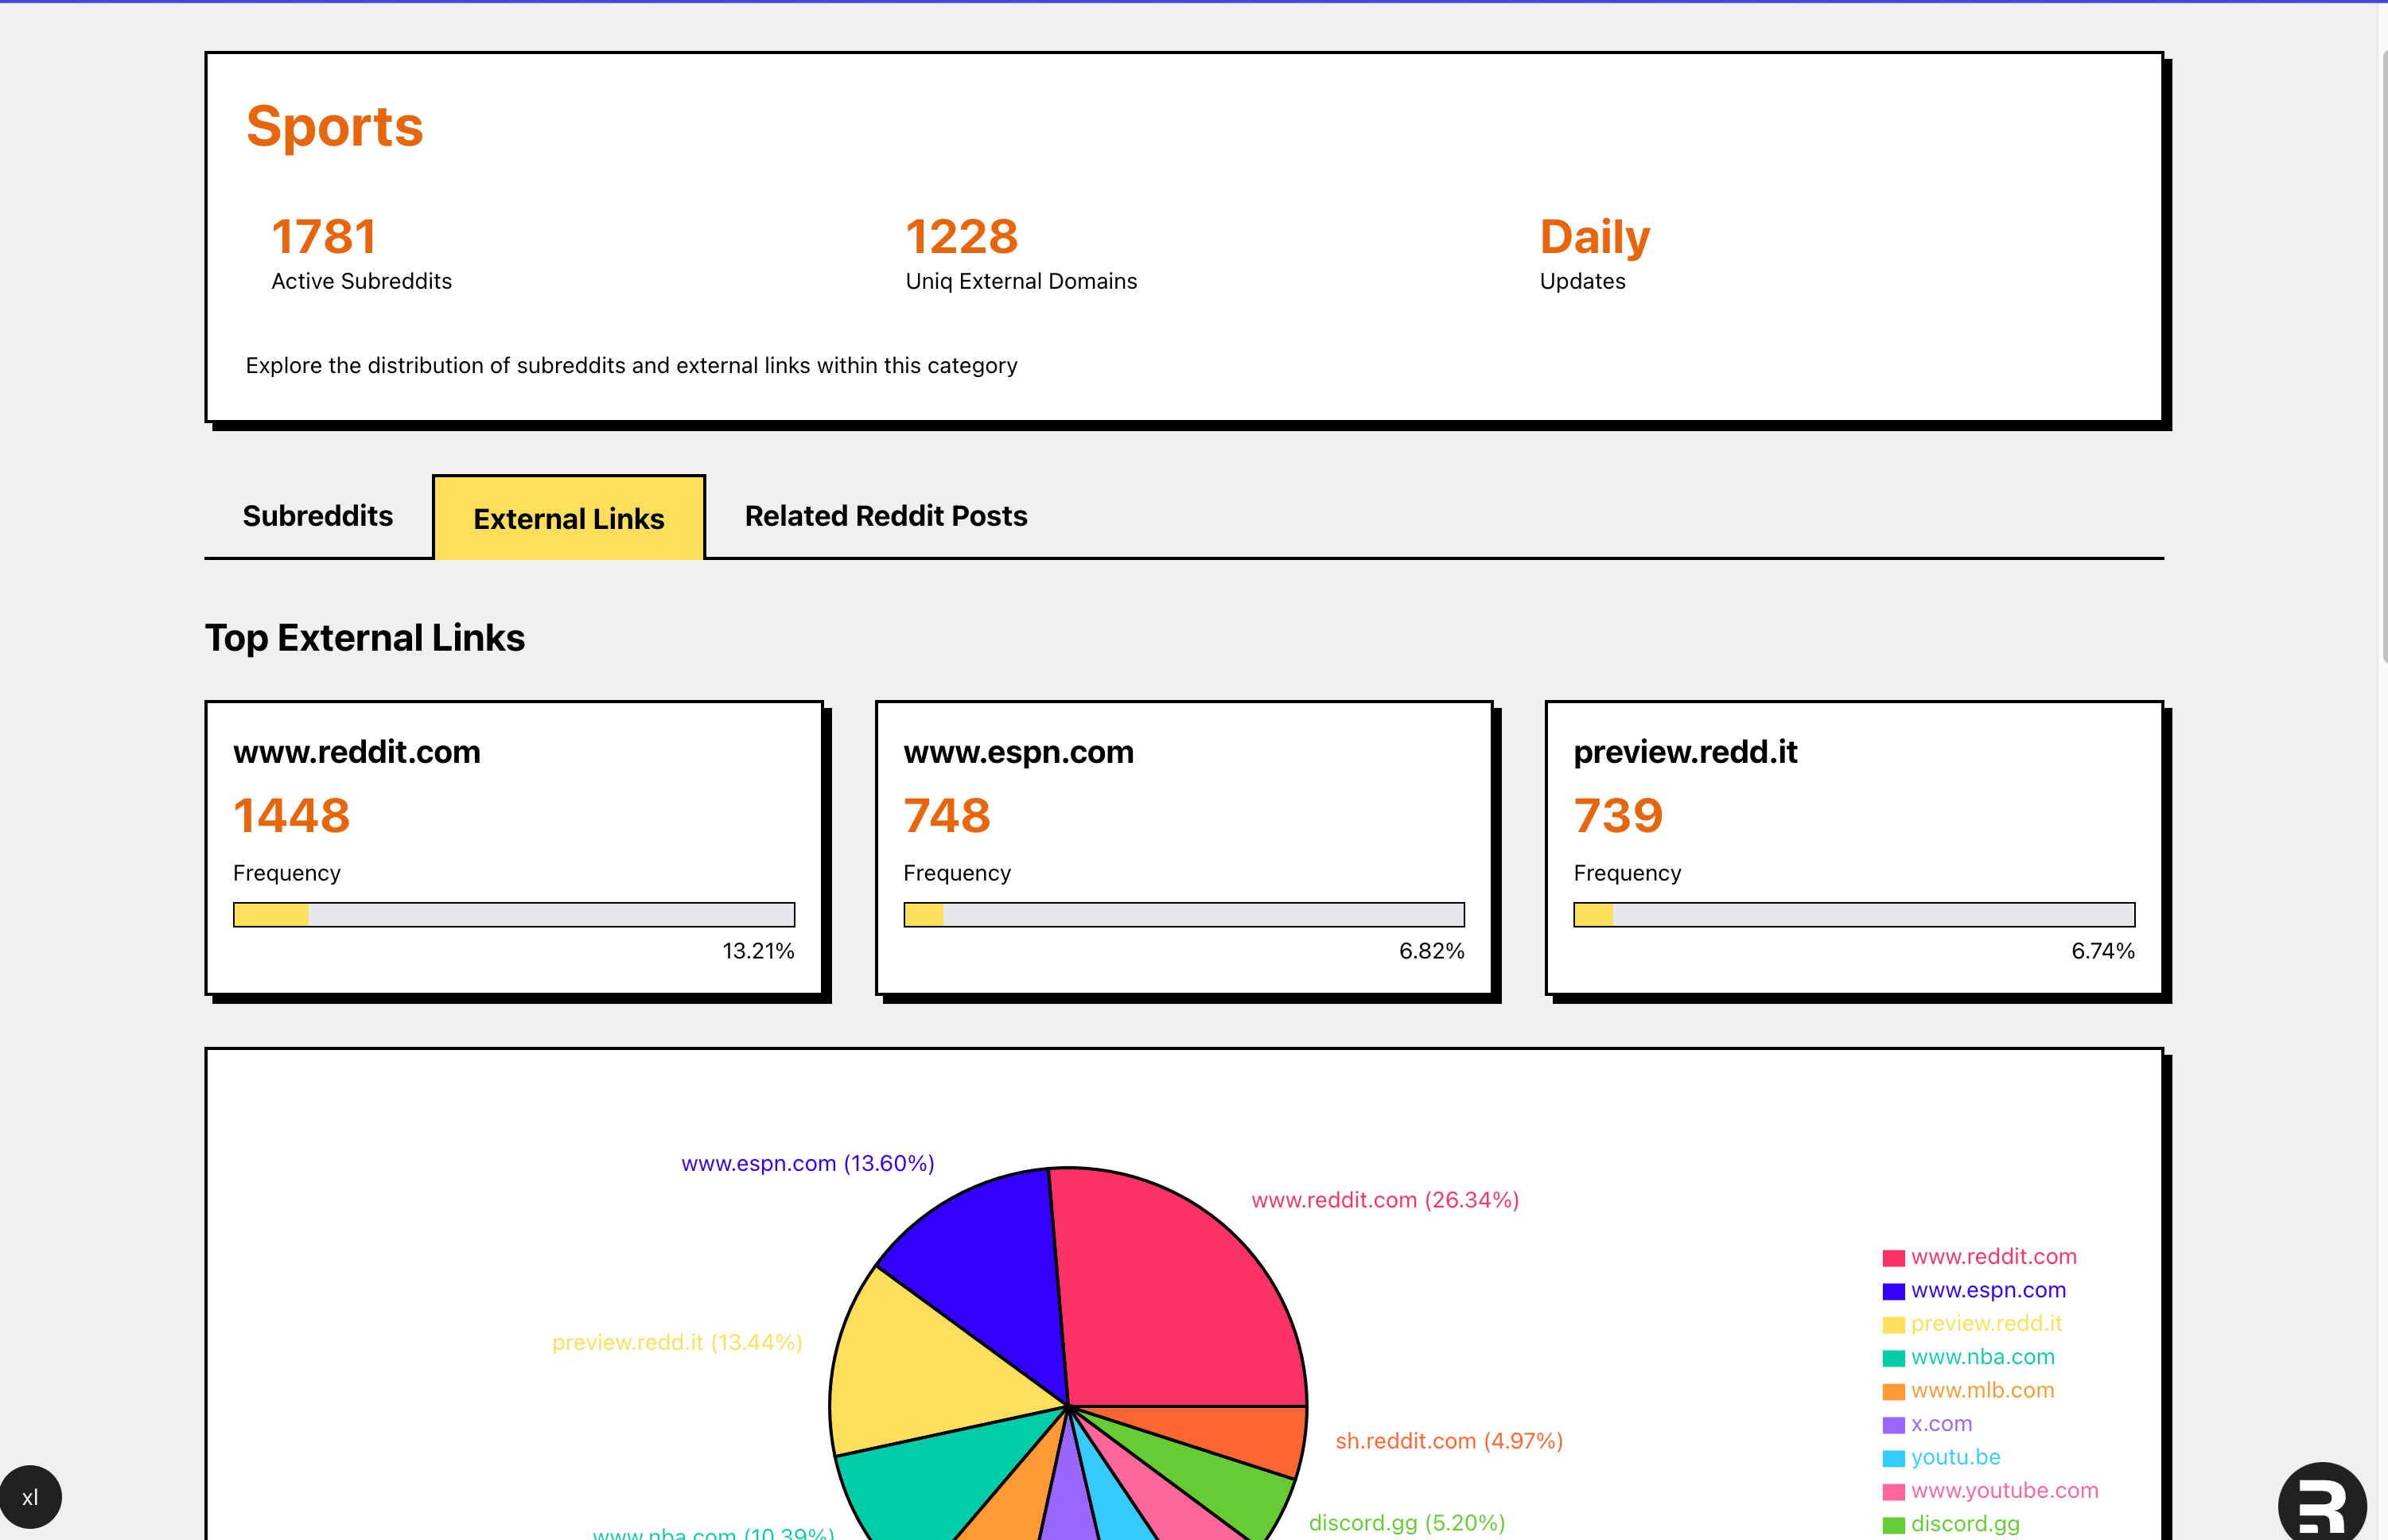
Task: Open the Related Reddit Posts tab
Action: [x=885, y=516]
